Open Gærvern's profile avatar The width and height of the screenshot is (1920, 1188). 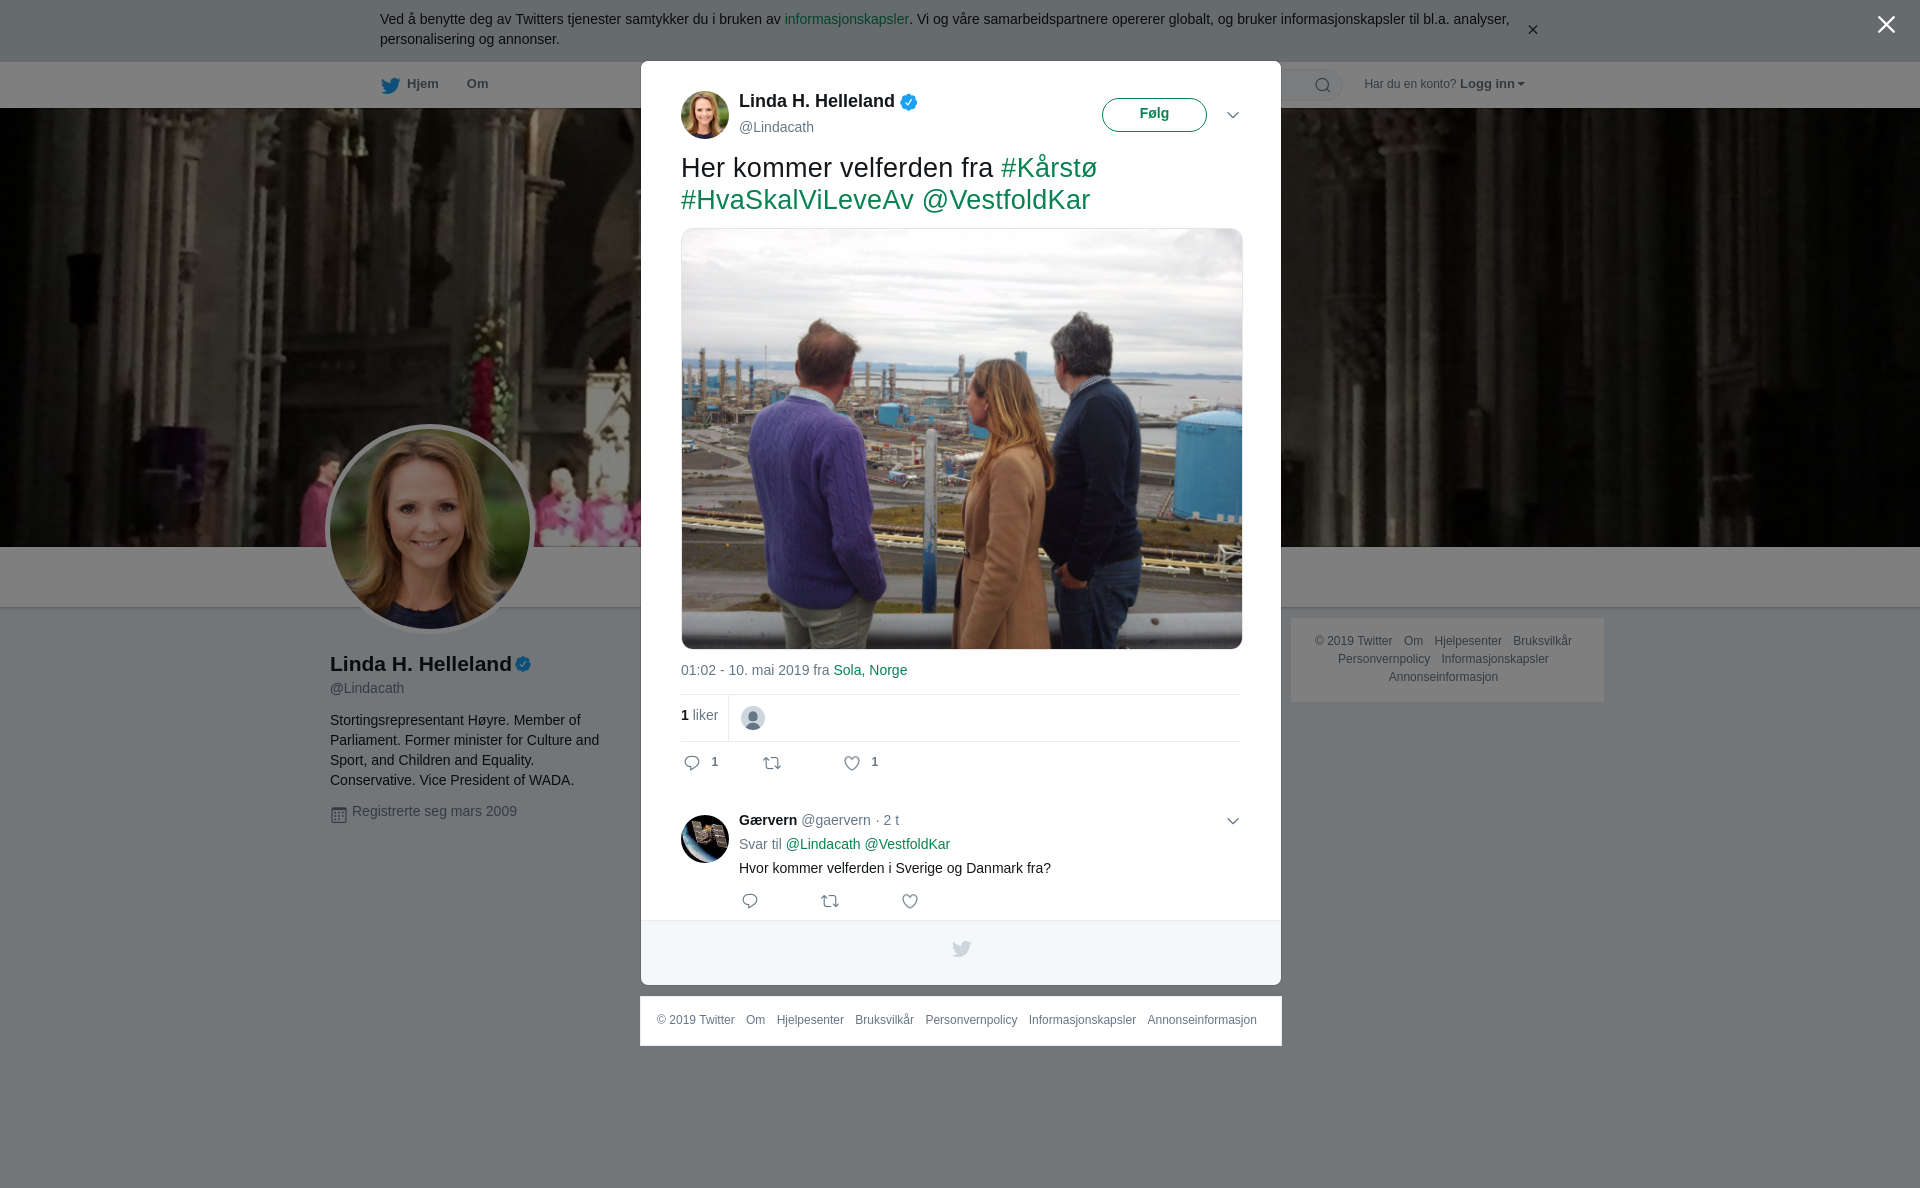[x=705, y=839]
